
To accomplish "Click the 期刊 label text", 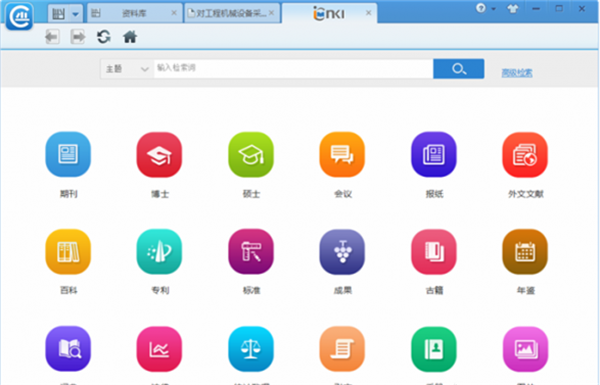I will [x=68, y=194].
